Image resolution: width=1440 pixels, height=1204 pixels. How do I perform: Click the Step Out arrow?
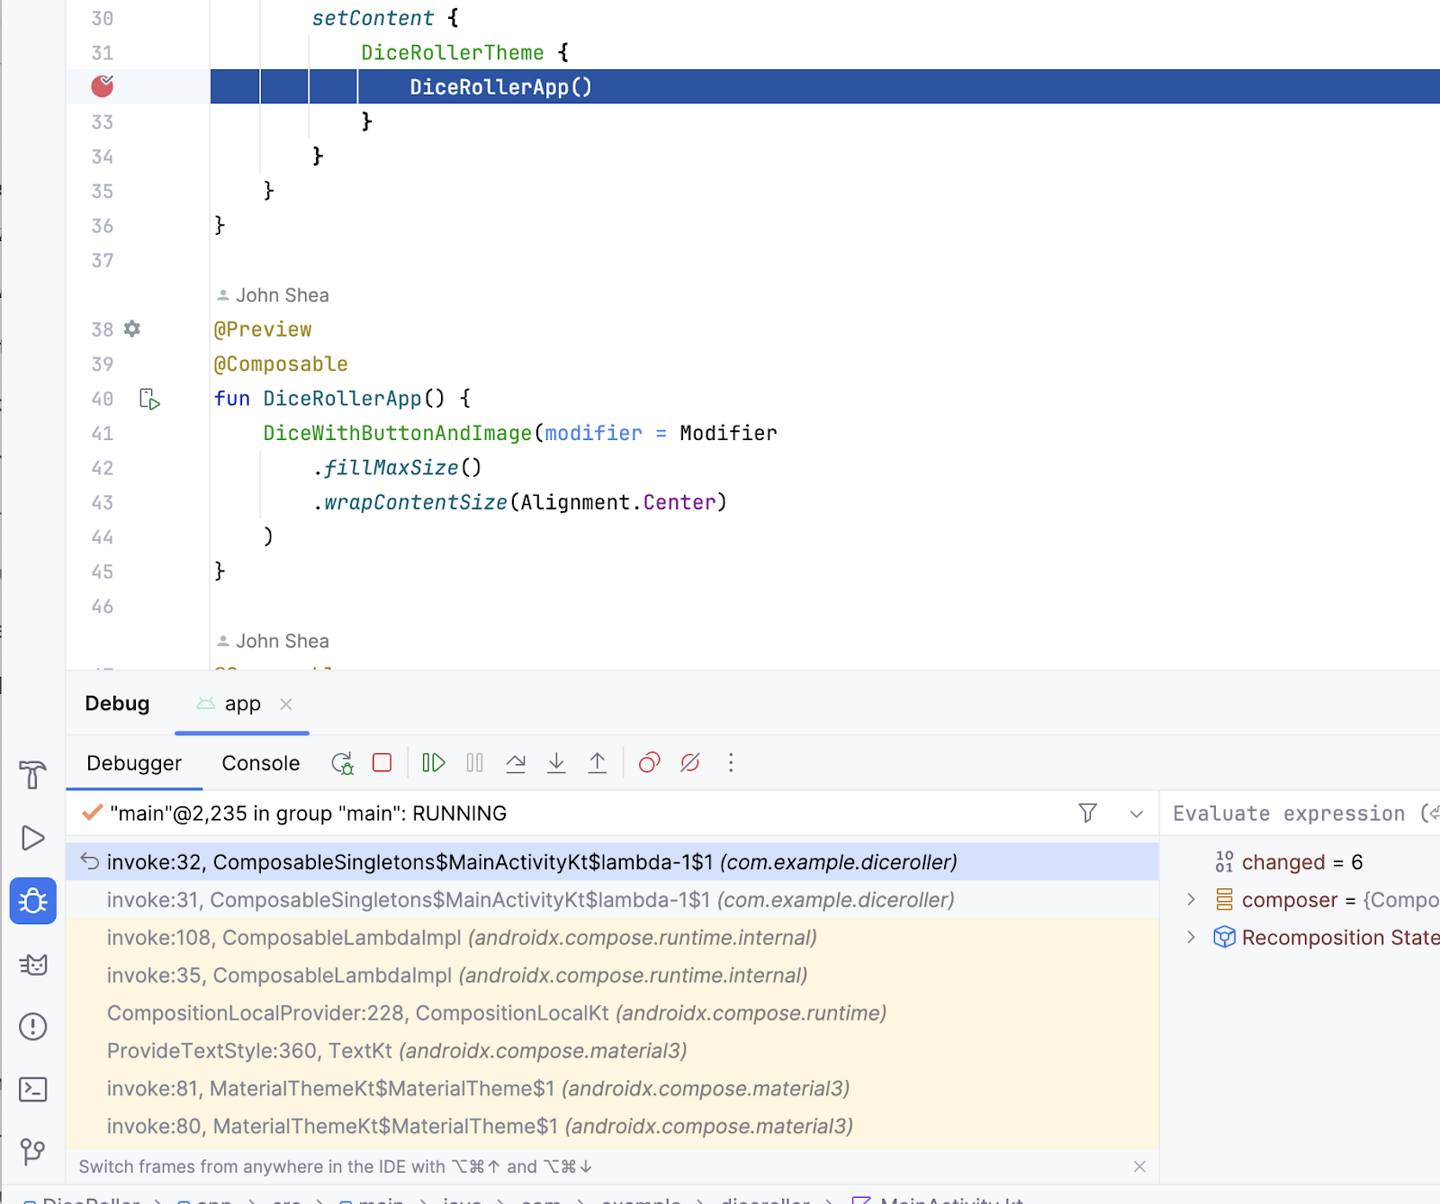point(597,763)
